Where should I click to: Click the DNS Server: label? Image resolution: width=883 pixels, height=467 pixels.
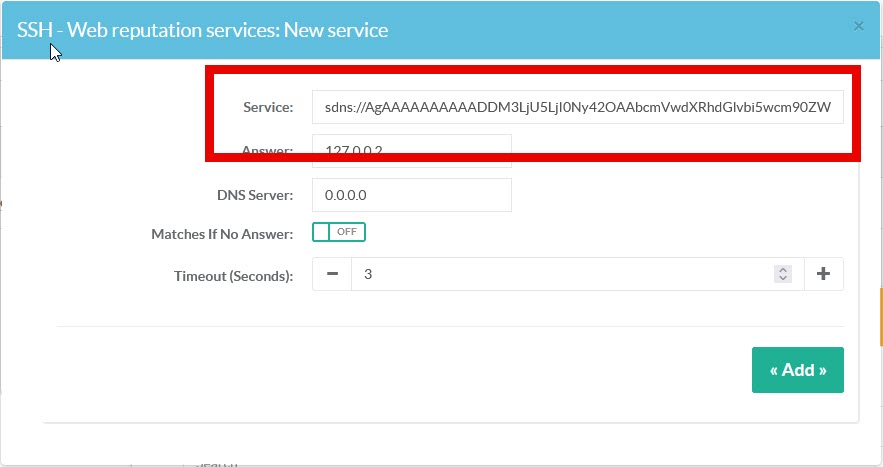(254, 195)
